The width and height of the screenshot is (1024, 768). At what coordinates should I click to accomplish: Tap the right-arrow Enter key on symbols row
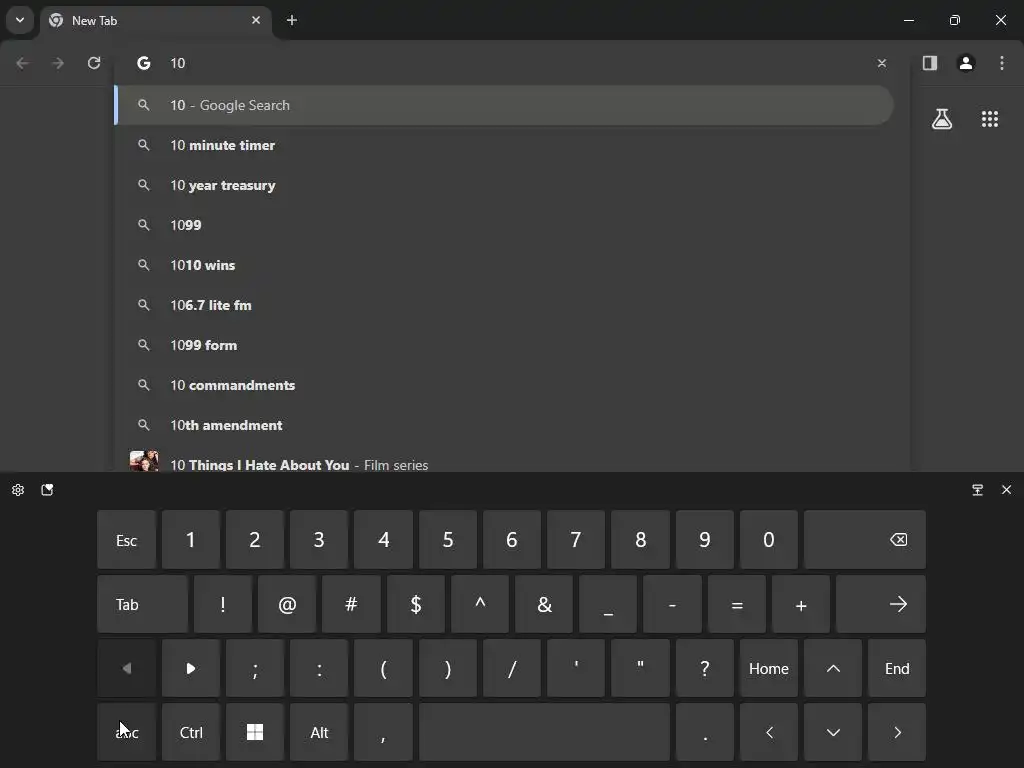point(881,604)
